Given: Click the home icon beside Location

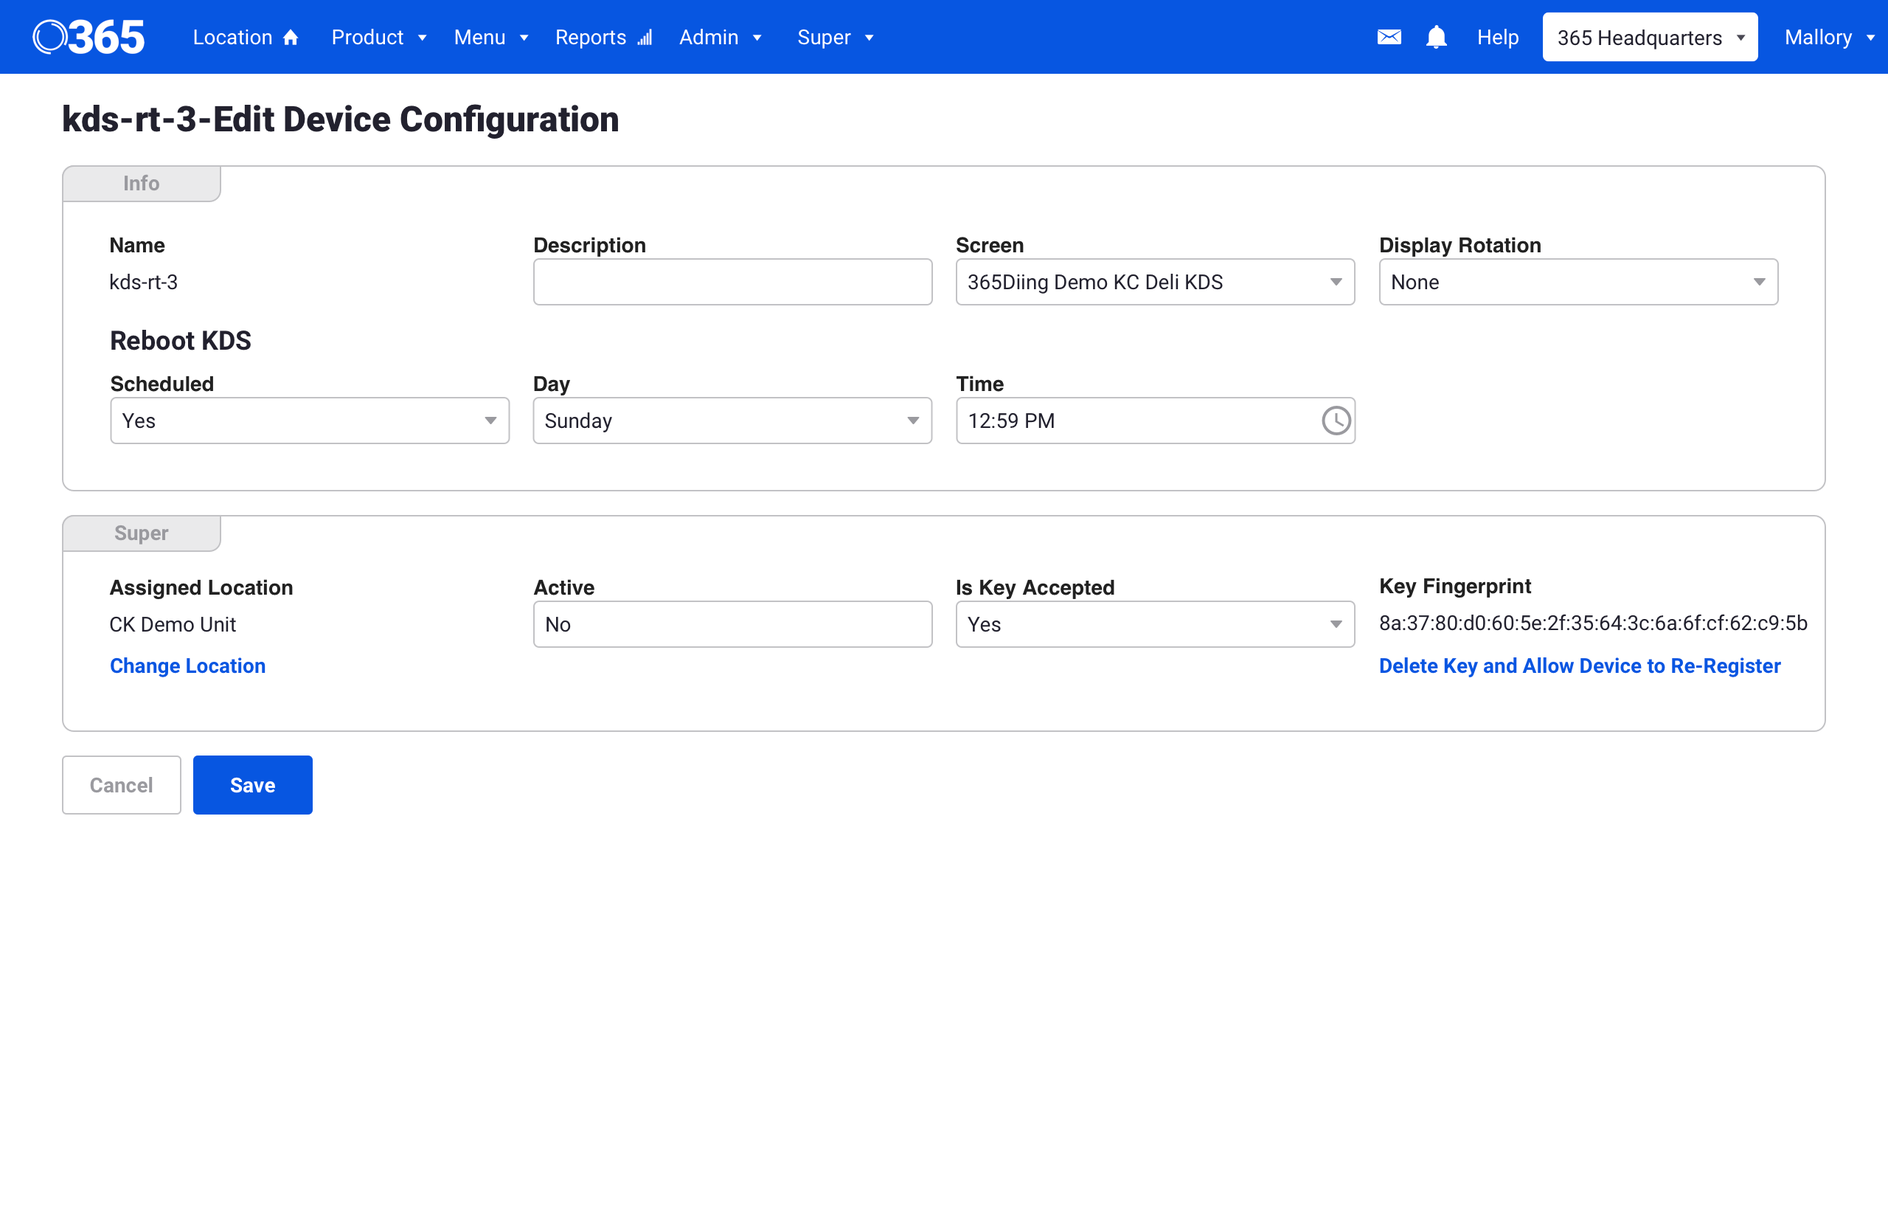Looking at the screenshot, I should click(x=291, y=38).
